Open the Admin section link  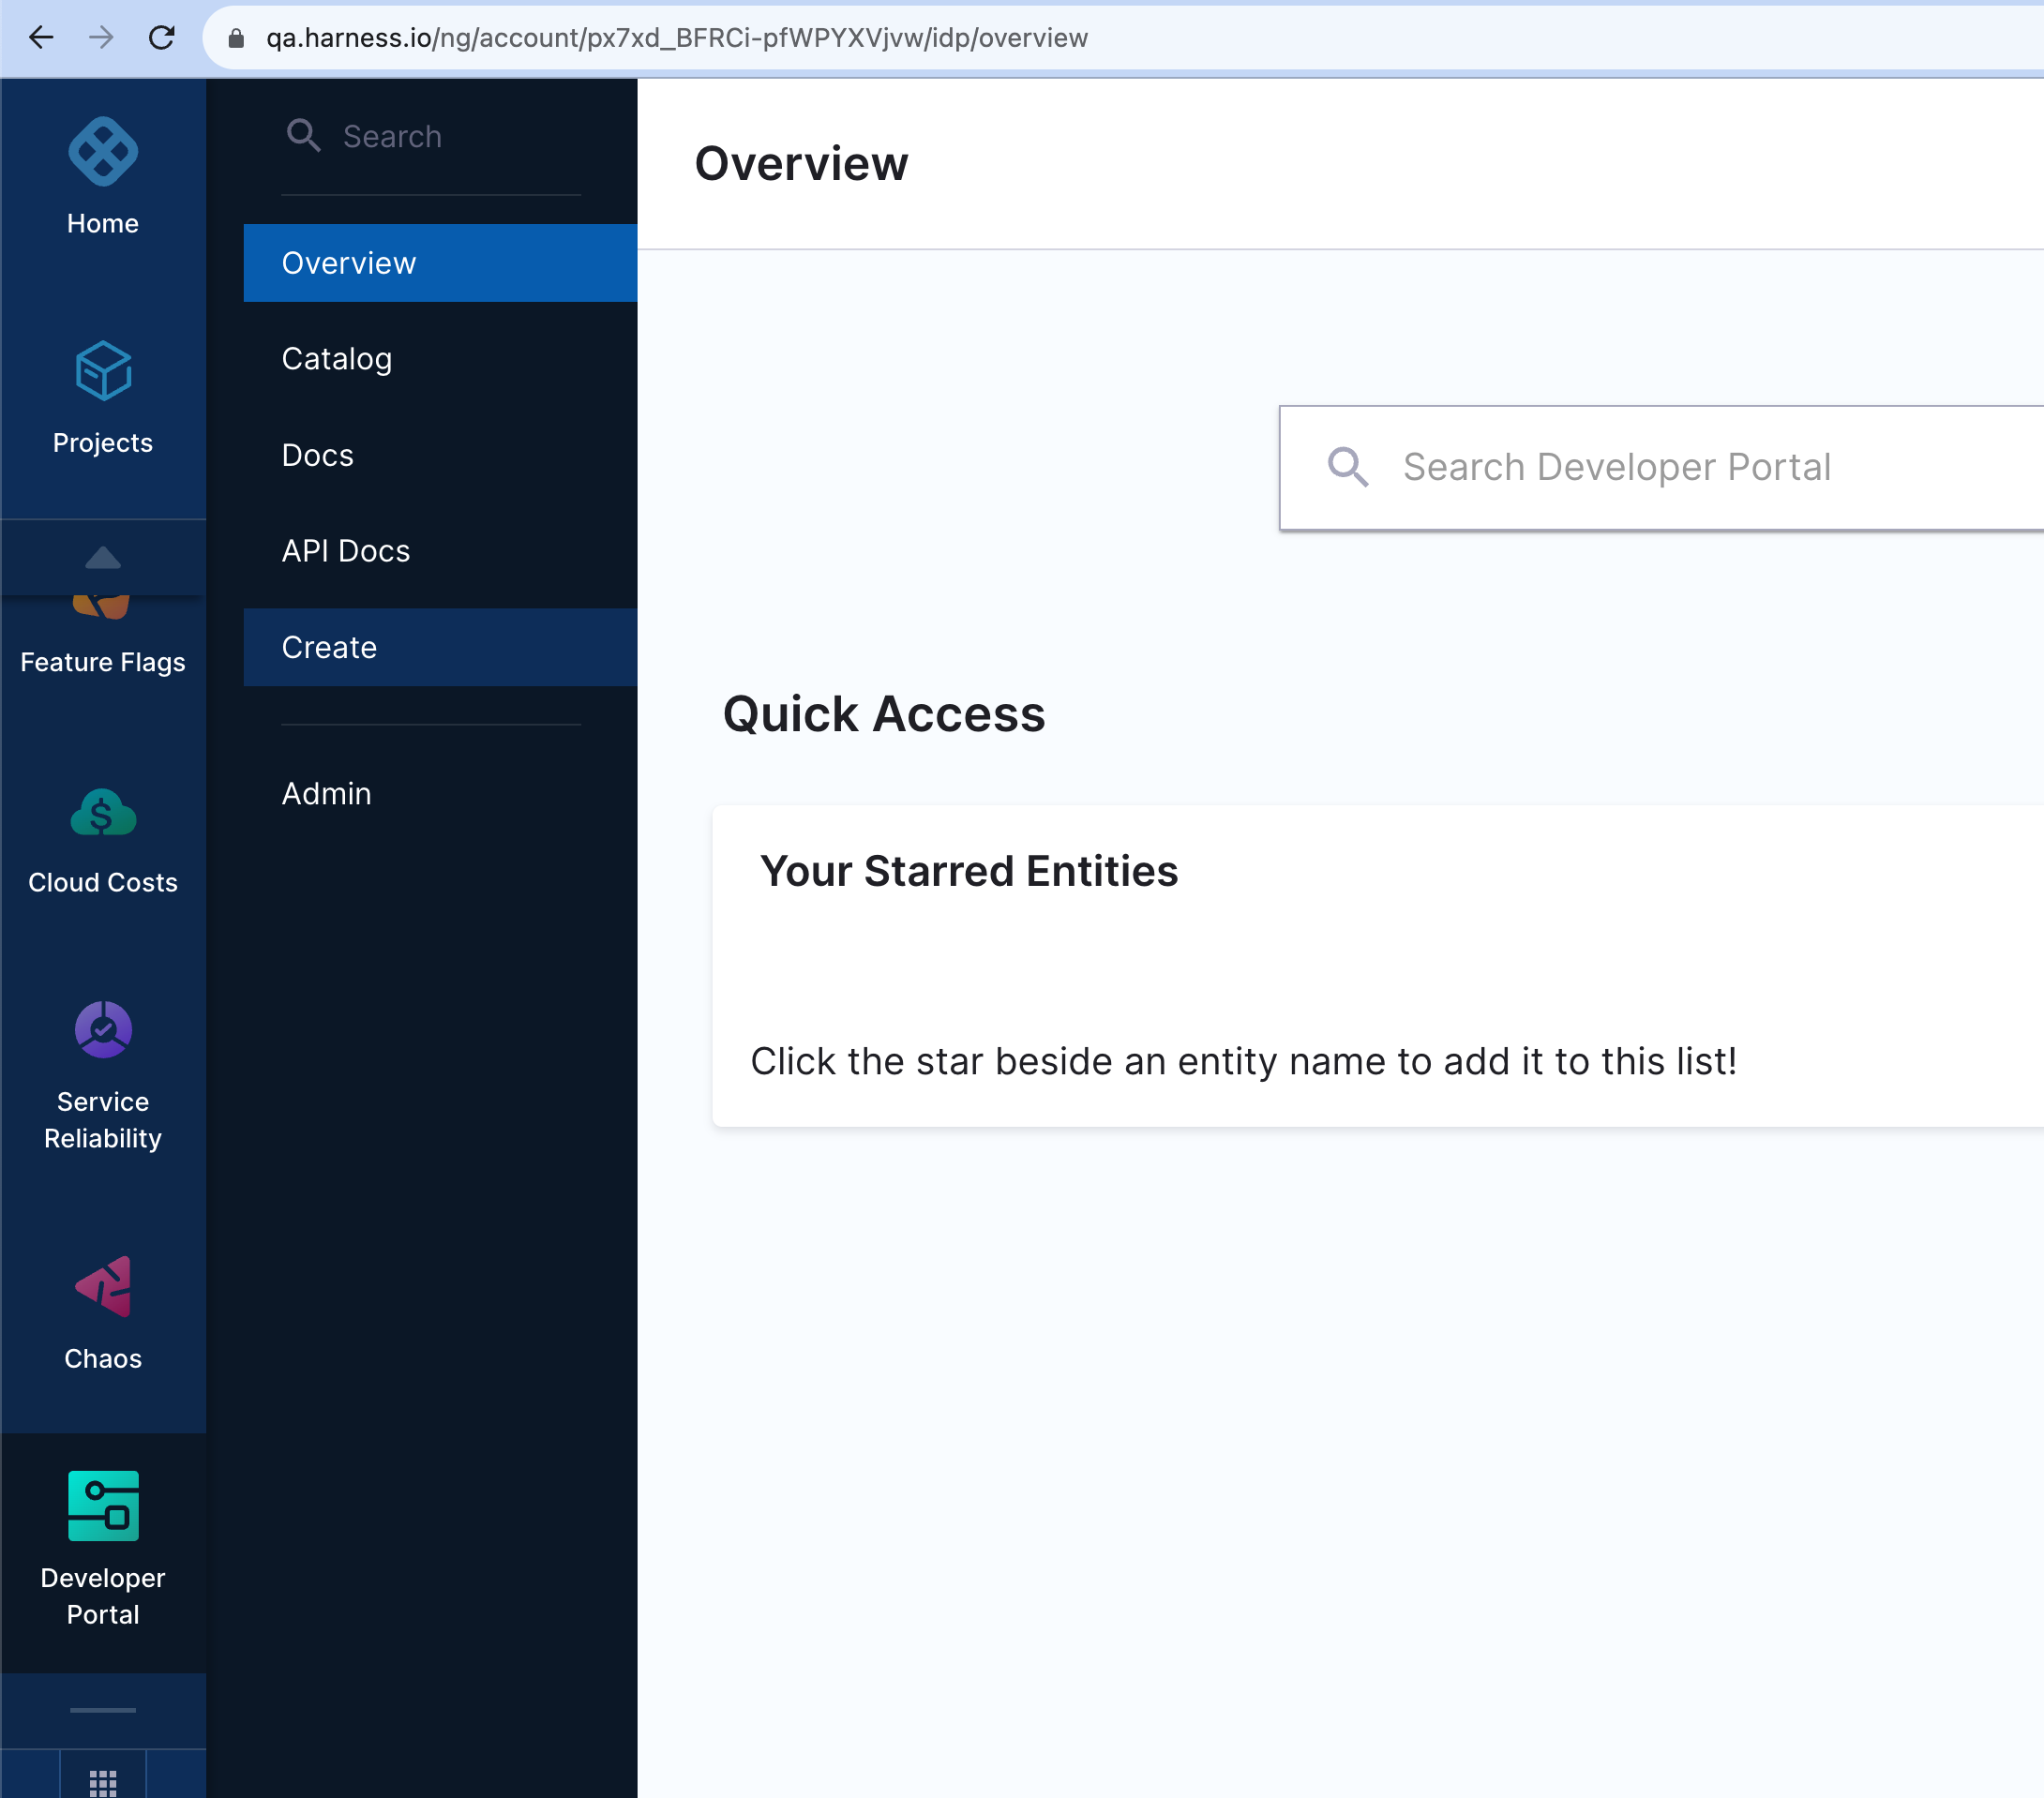click(x=326, y=793)
